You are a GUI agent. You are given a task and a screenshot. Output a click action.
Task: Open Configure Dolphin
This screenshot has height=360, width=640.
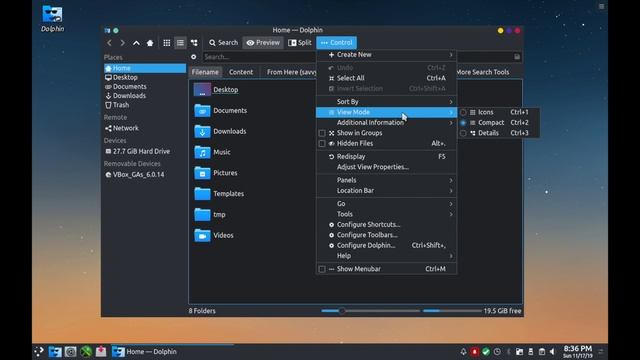386,245
